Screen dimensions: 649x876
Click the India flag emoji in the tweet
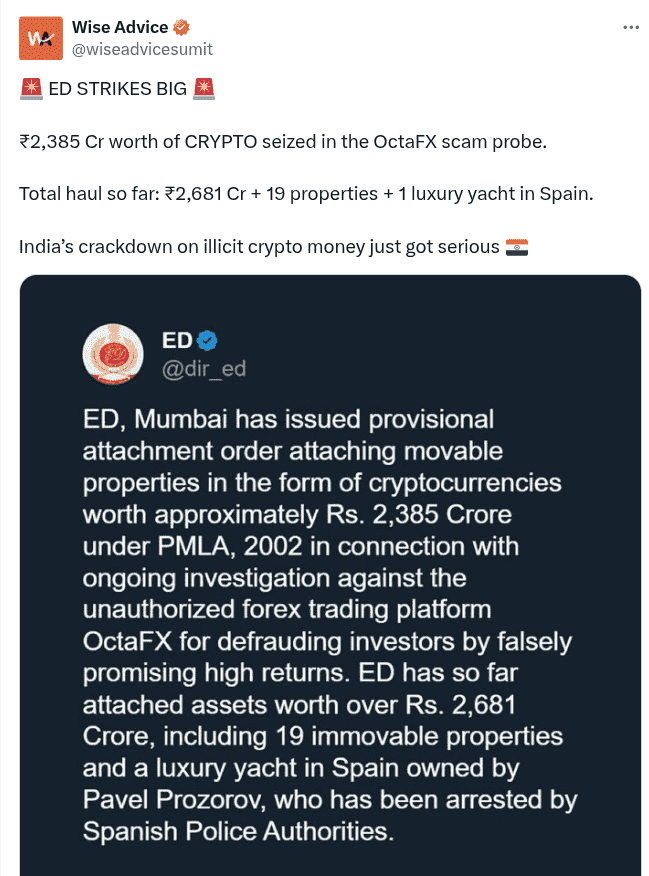coord(516,246)
